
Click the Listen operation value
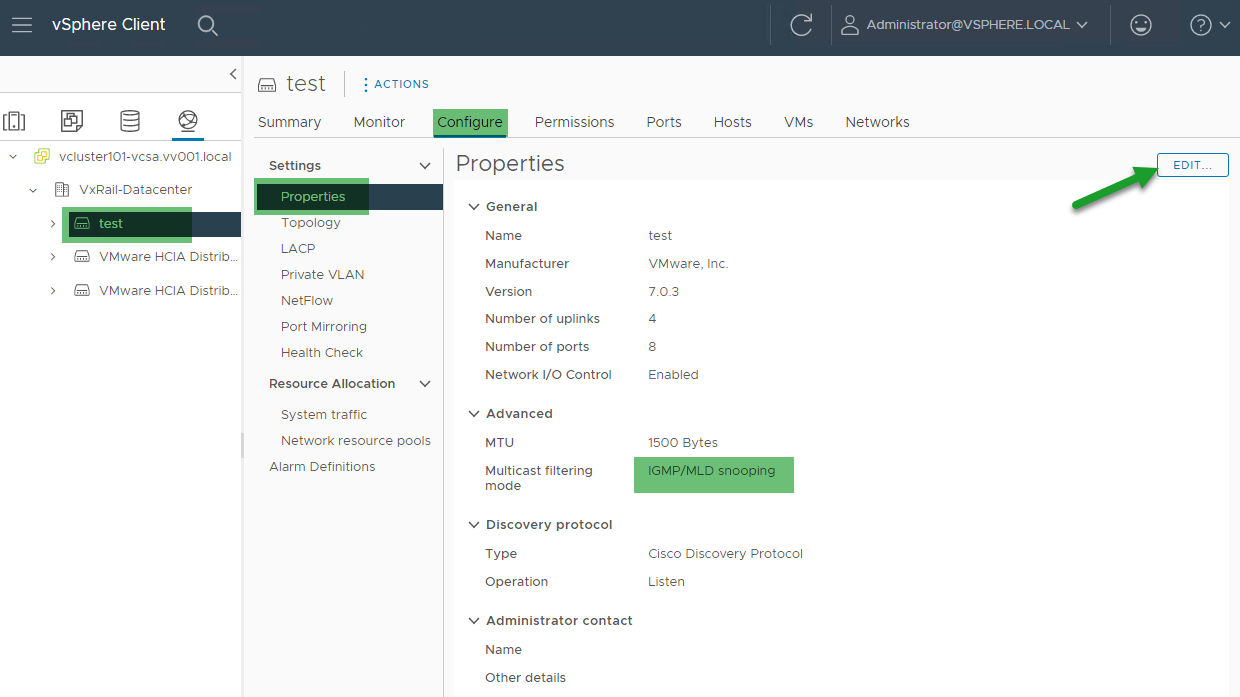pos(666,582)
